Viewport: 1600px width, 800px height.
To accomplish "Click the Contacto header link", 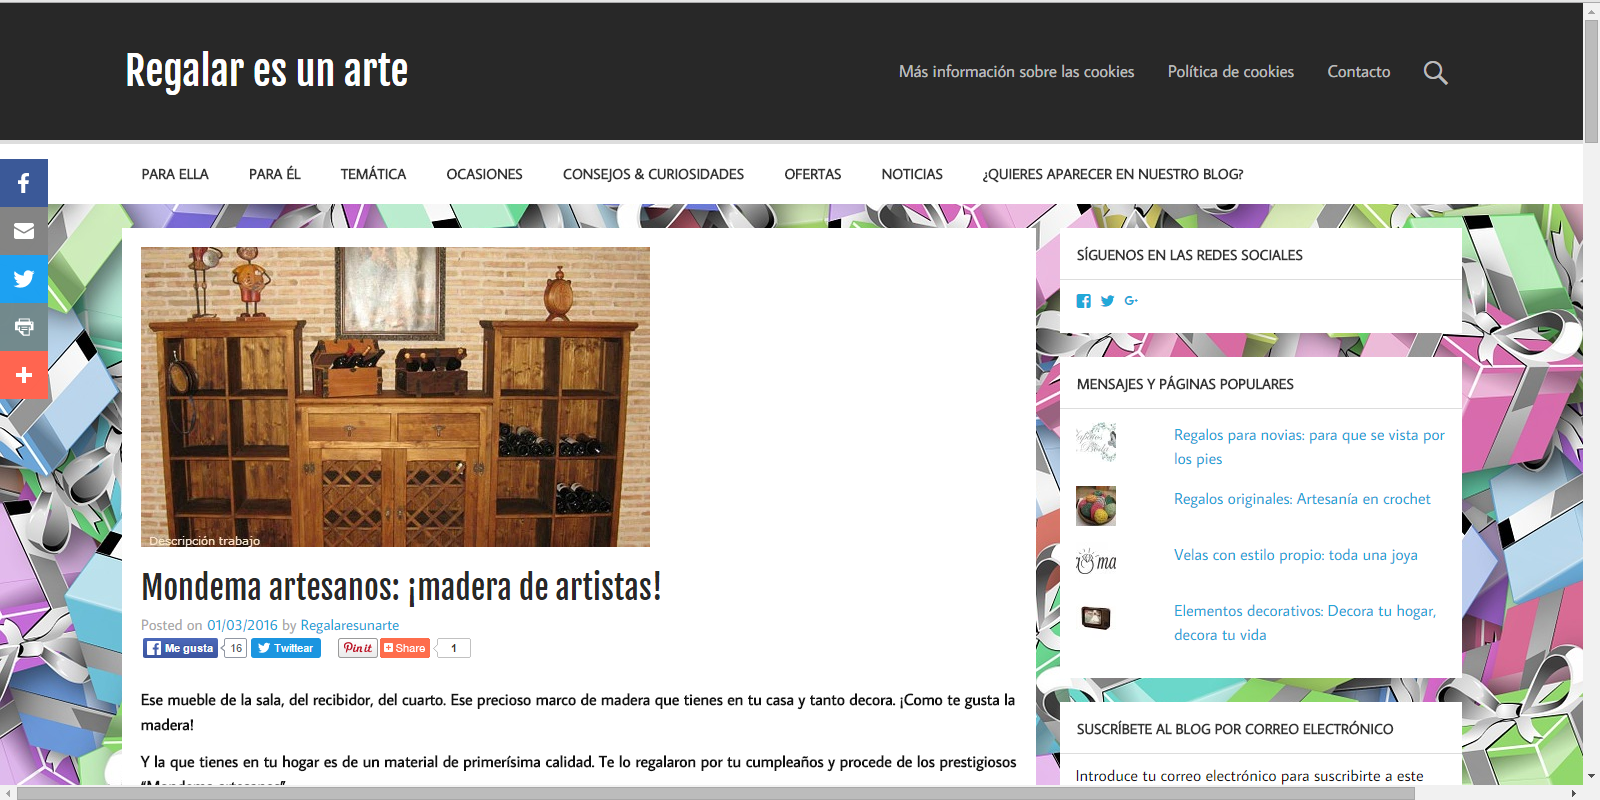I will (1358, 72).
